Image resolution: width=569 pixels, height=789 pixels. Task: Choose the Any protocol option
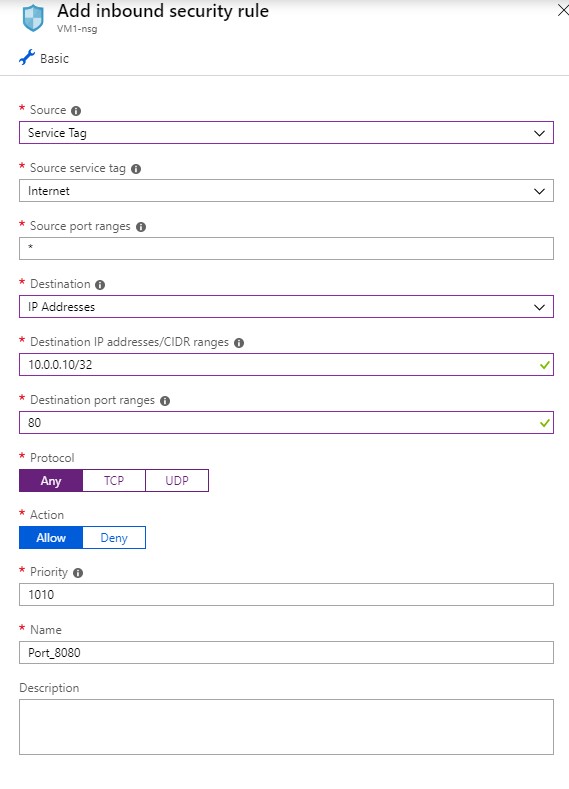click(51, 481)
